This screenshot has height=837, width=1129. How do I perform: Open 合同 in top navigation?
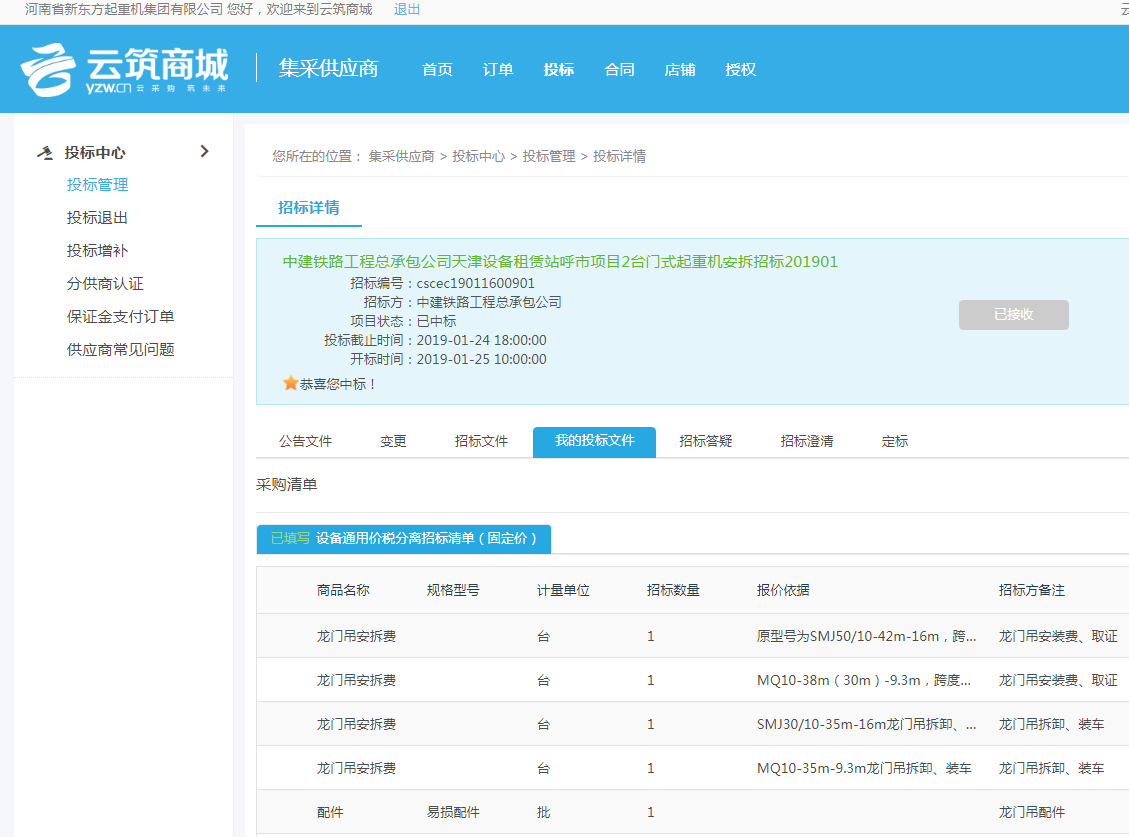click(619, 70)
